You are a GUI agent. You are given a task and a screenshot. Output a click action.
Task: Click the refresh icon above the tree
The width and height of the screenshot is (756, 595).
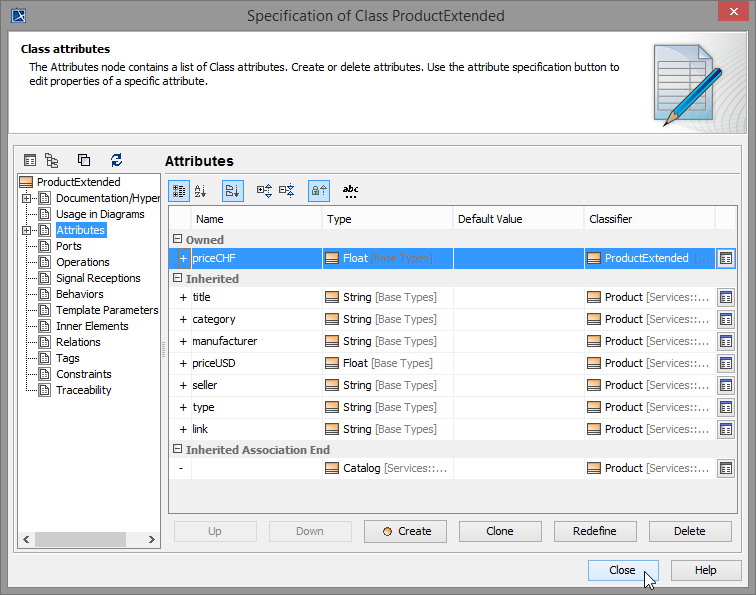point(117,160)
